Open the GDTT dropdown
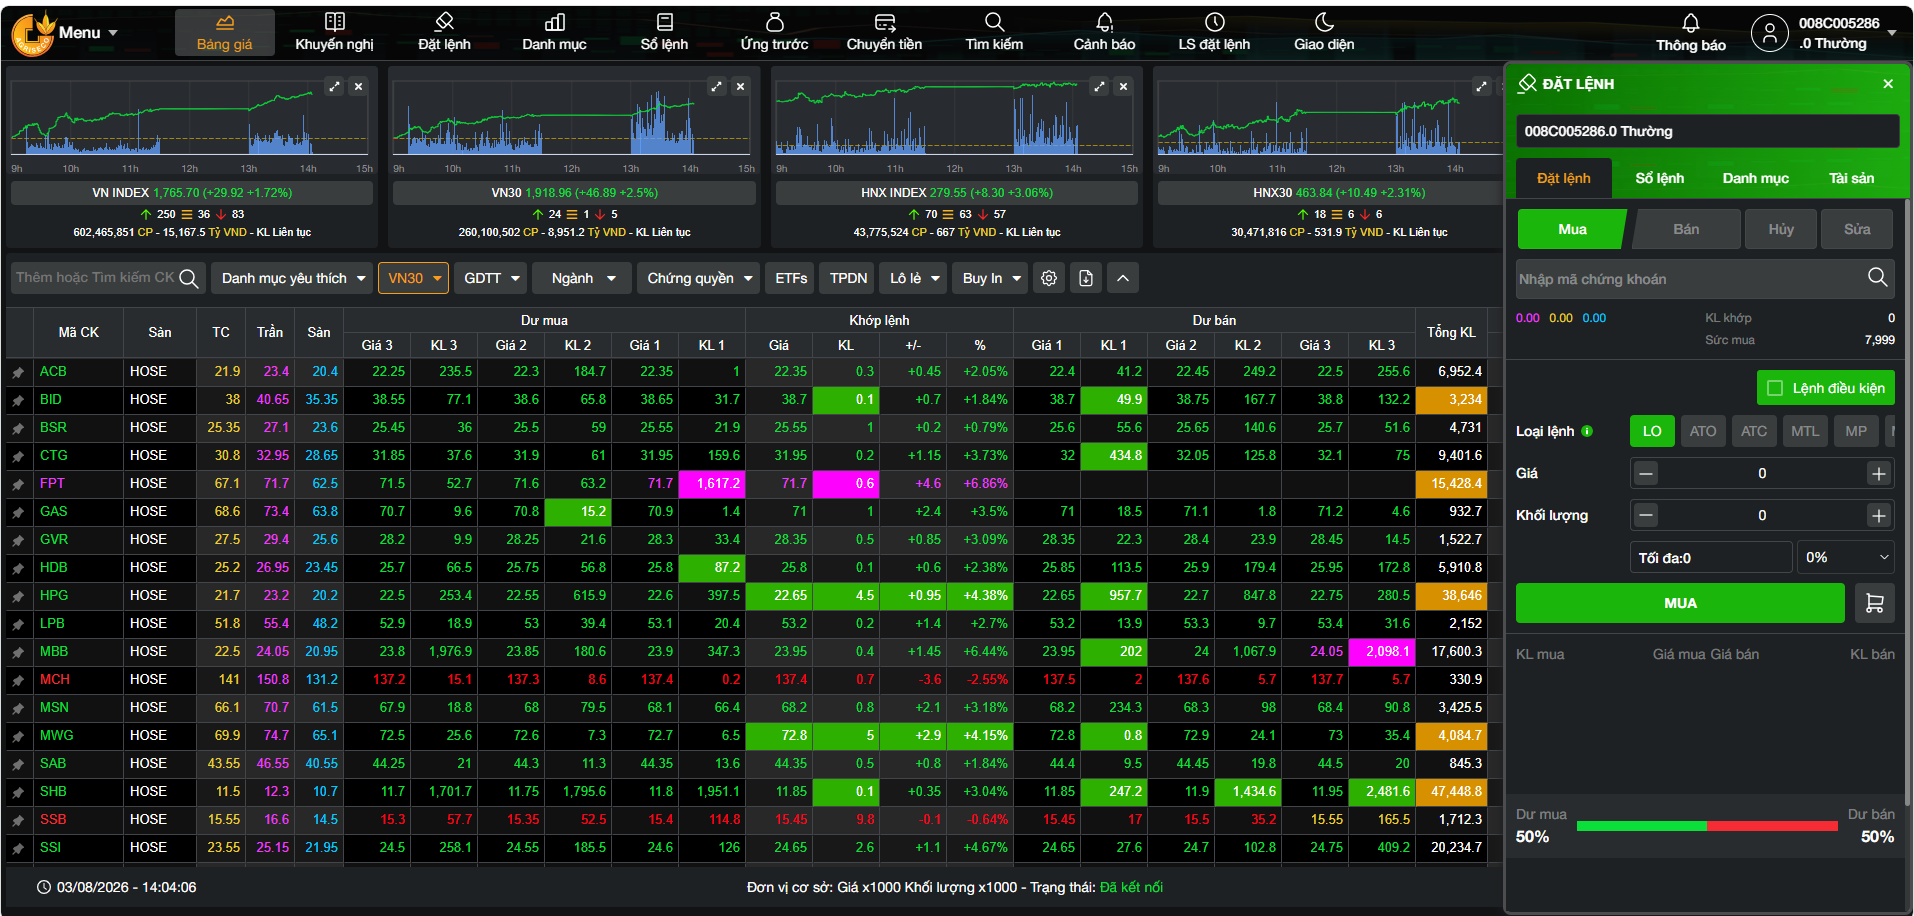Viewport: 1914px width, 916px height. [x=491, y=278]
